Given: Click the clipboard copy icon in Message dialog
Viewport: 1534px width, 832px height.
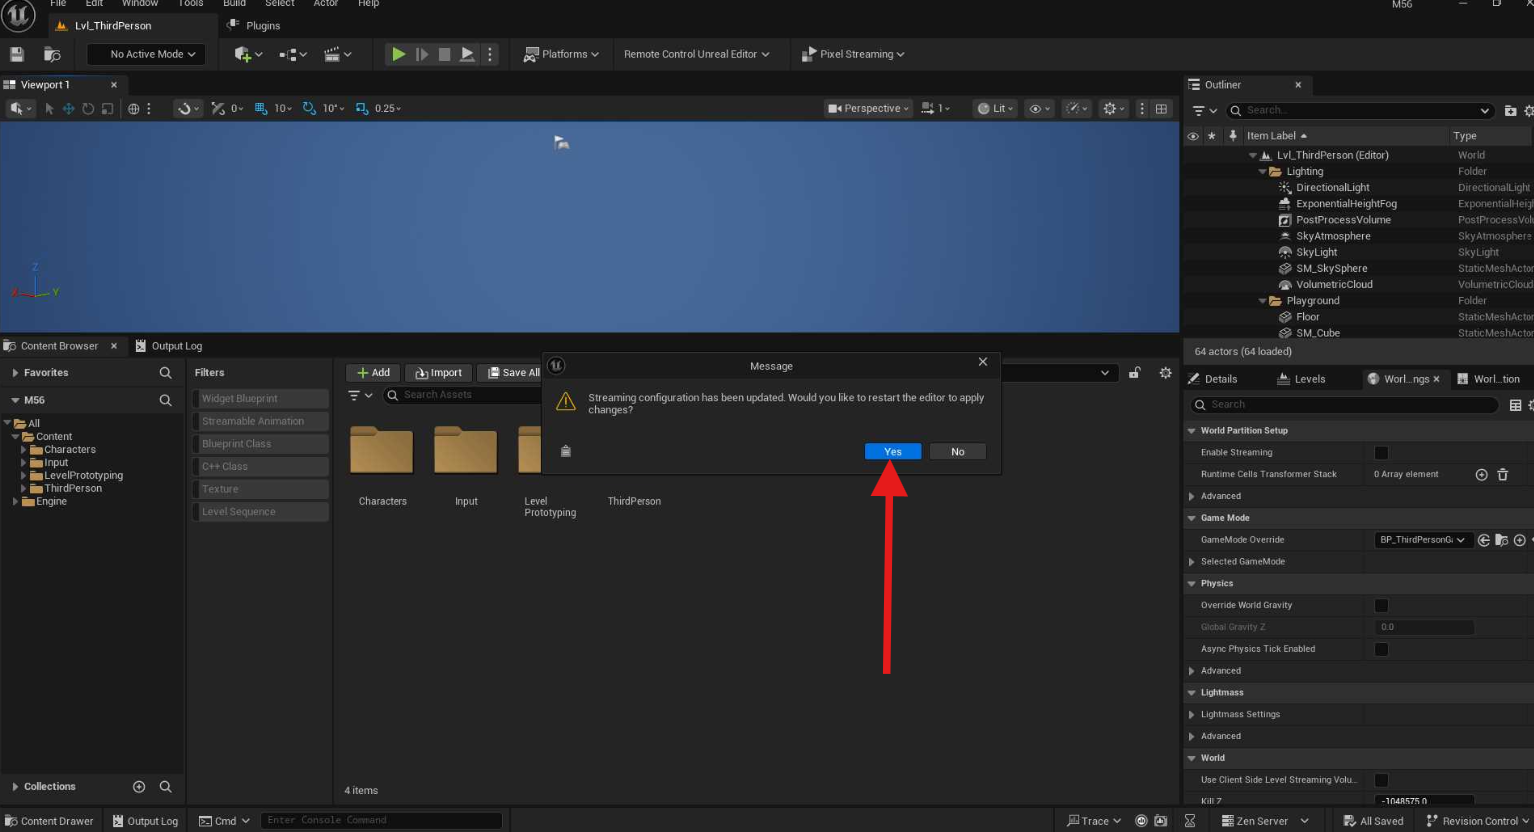Looking at the screenshot, I should click(566, 451).
